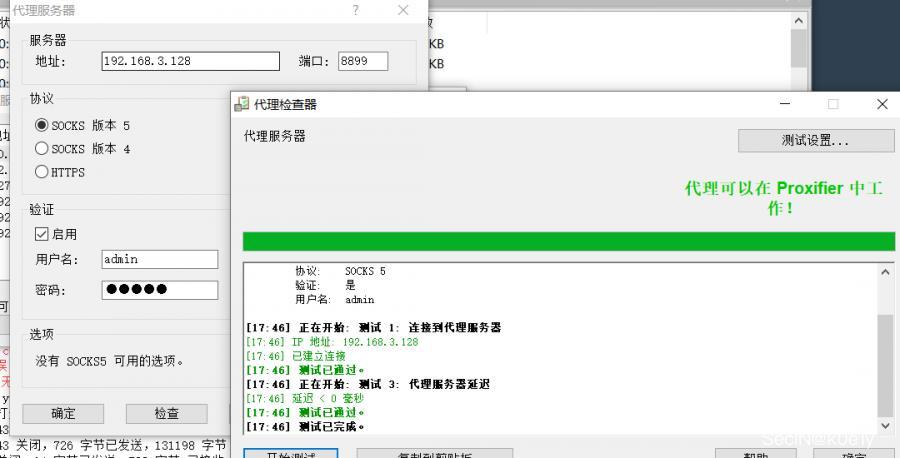900x458 pixels.
Task: Click the Proxy Checker window title icon
Action: click(242, 104)
